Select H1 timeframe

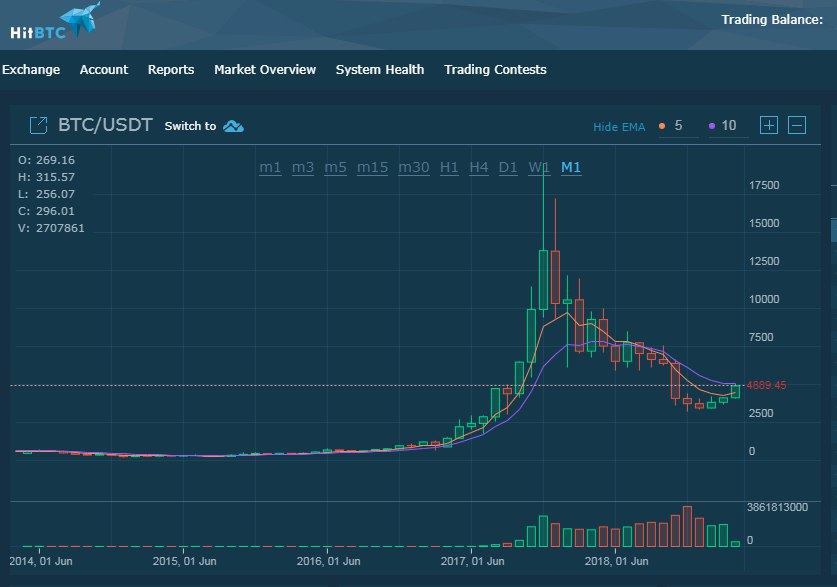coord(449,168)
